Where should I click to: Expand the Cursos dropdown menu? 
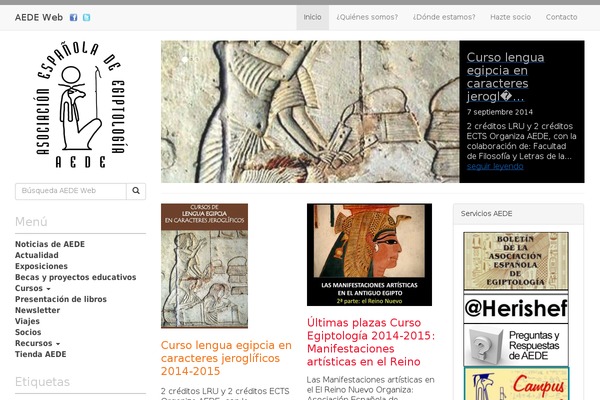33,288
